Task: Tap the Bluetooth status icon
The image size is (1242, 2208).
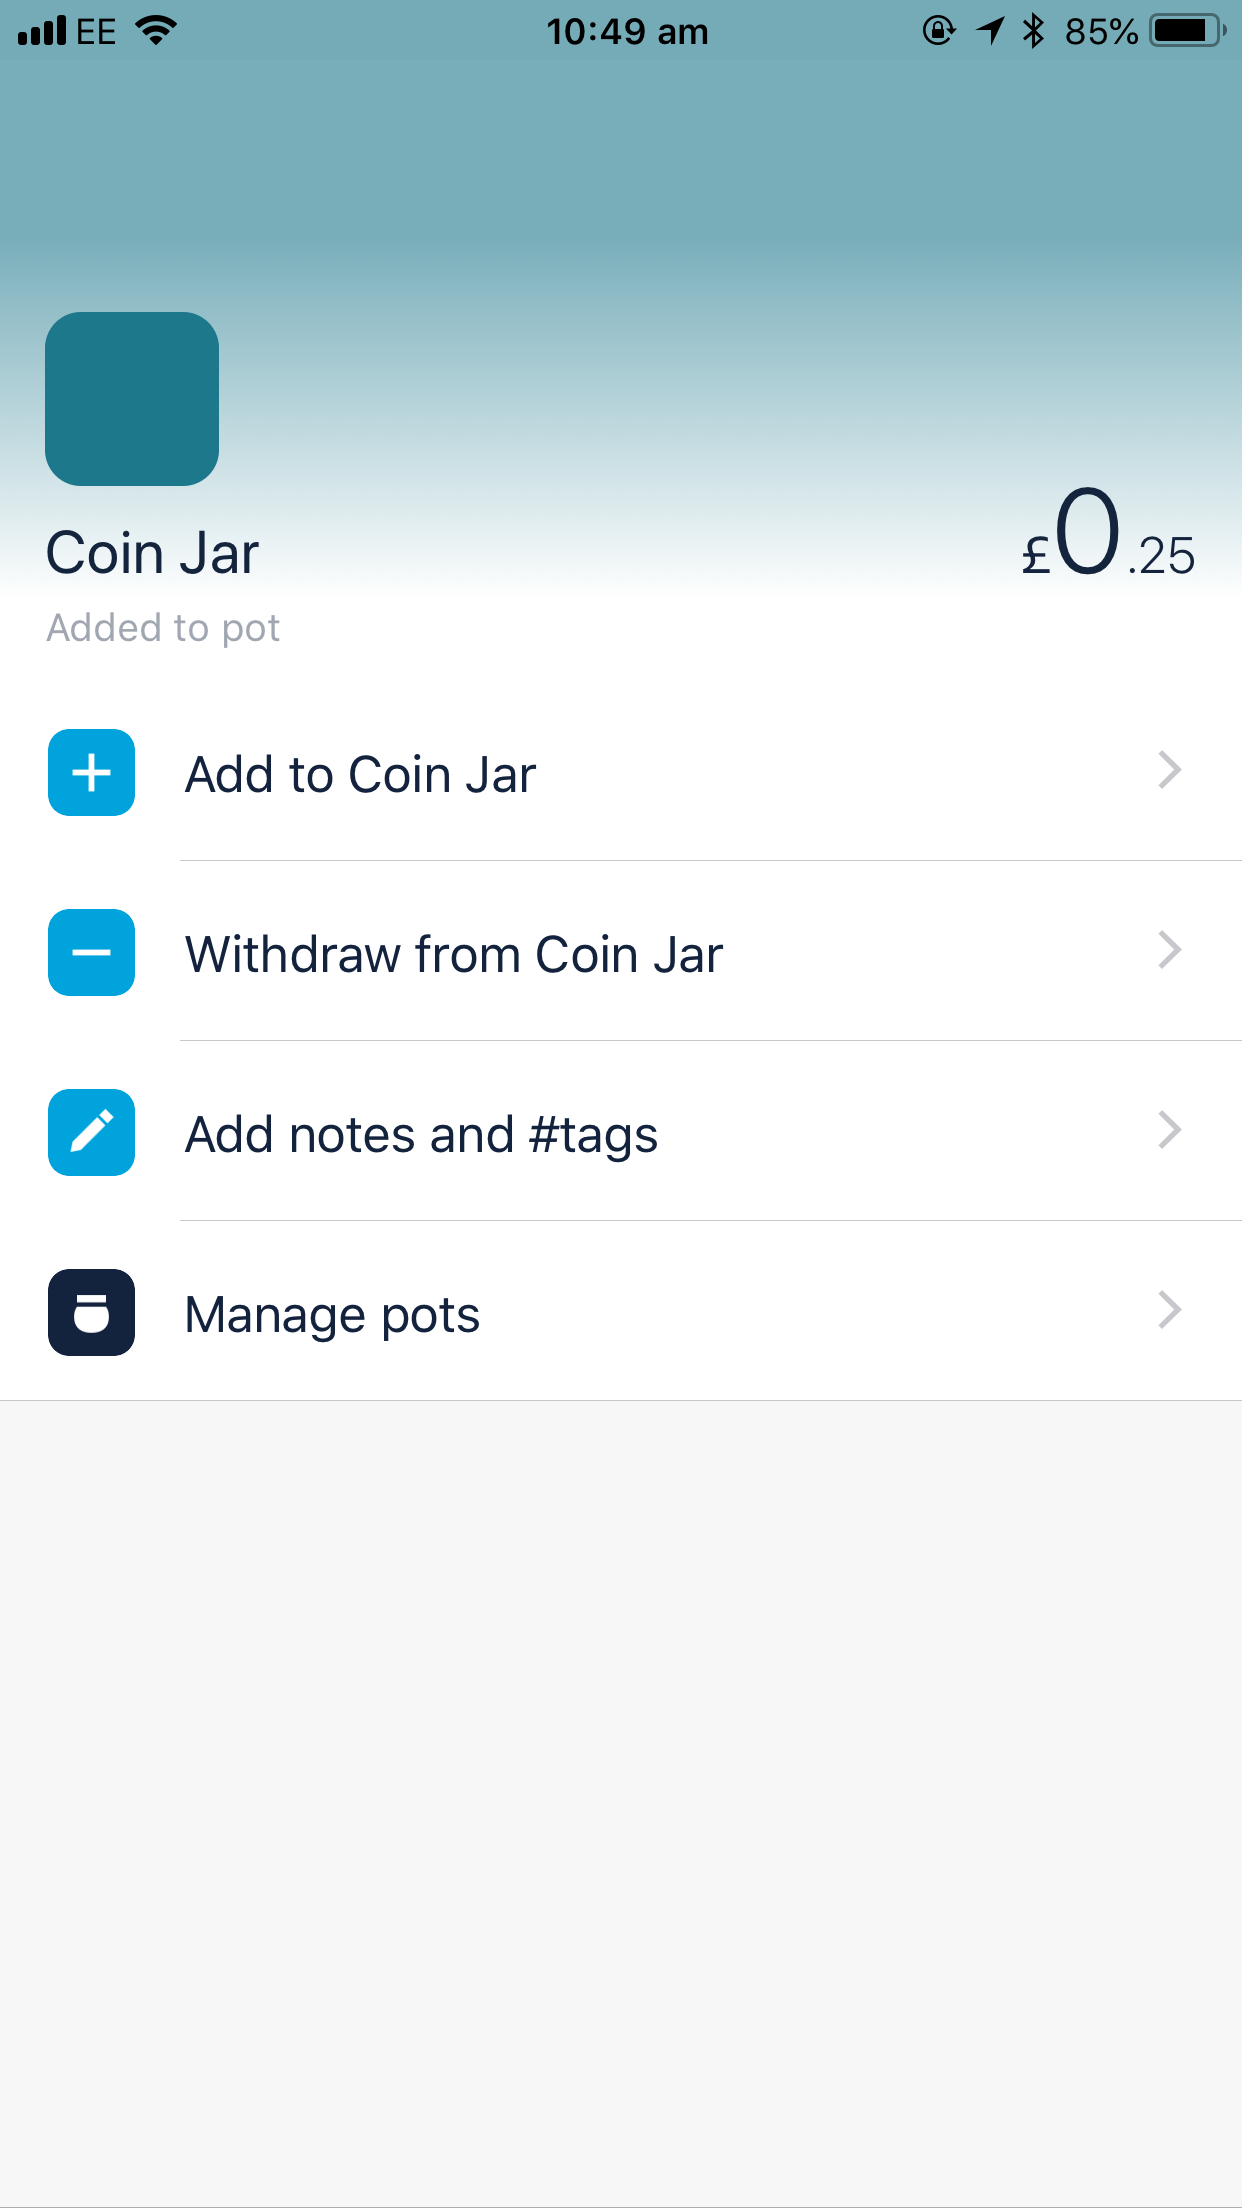Action: pos(1033,31)
